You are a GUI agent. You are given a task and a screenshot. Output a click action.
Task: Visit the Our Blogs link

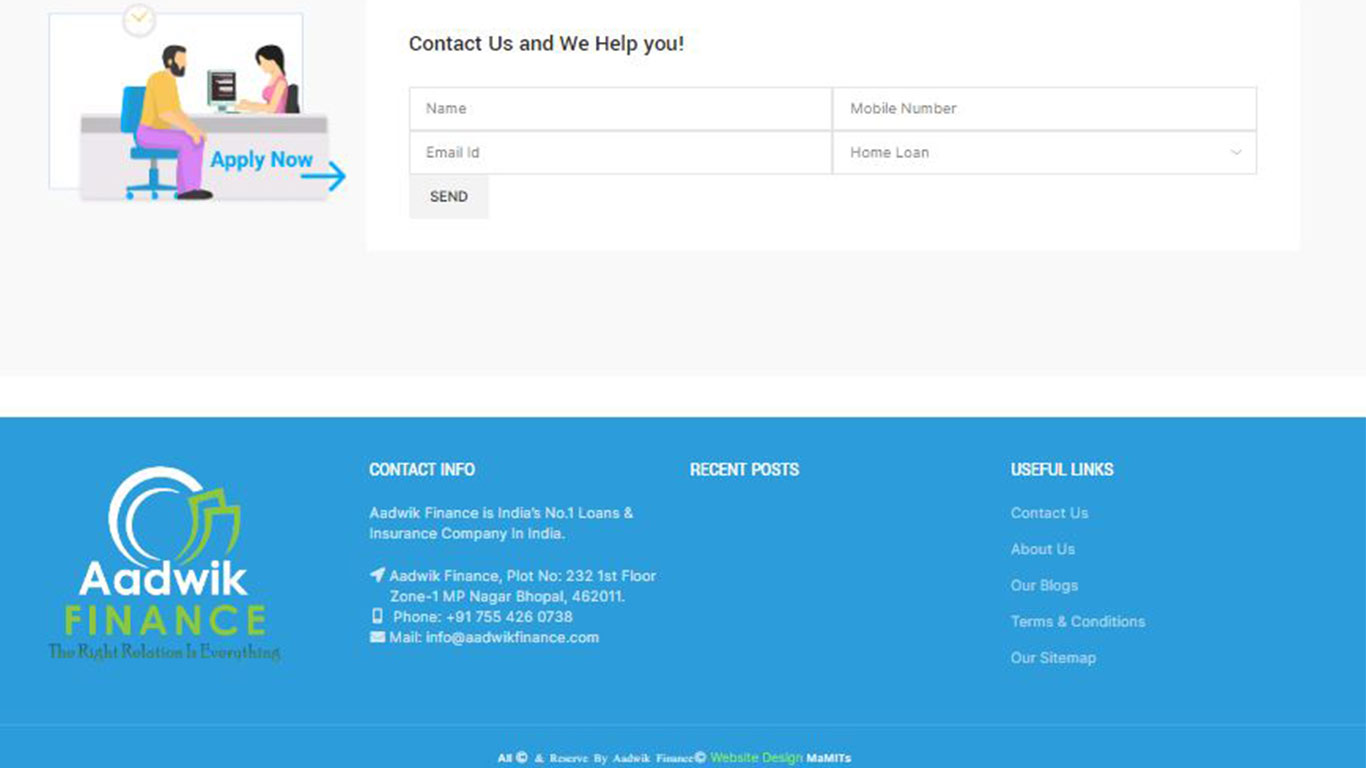[1044, 585]
